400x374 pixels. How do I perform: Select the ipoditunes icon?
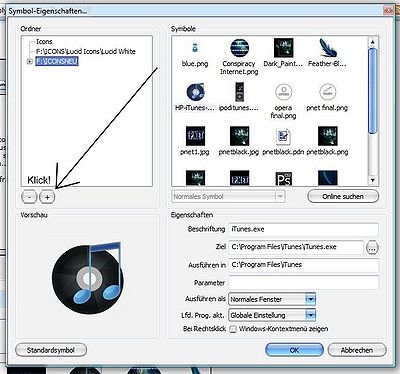coord(239,92)
